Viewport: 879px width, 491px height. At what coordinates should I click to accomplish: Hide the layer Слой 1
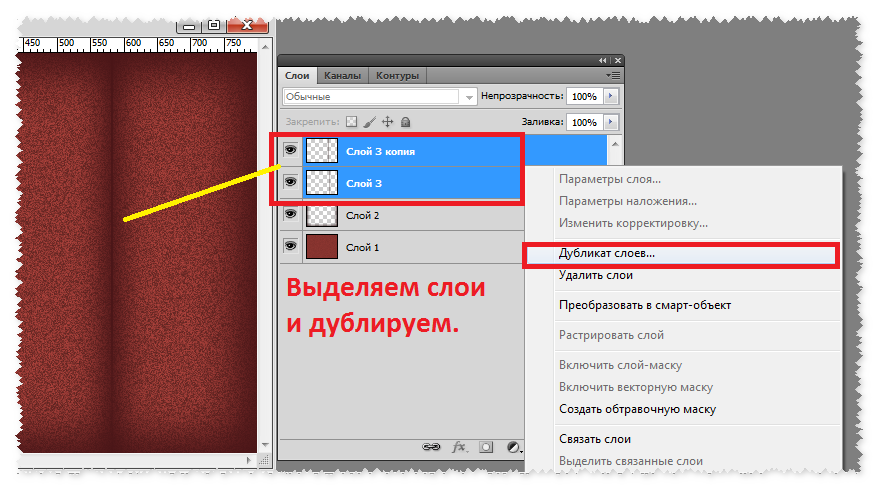290,246
